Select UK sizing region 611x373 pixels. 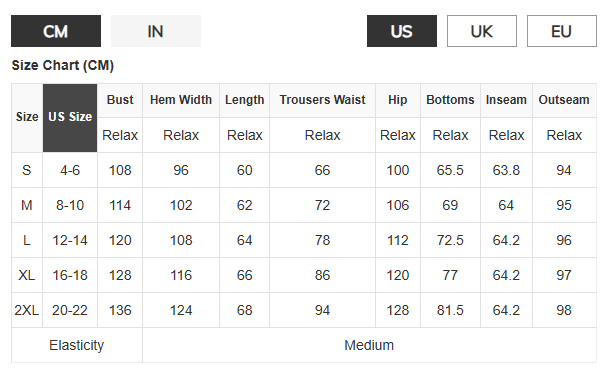click(x=482, y=31)
